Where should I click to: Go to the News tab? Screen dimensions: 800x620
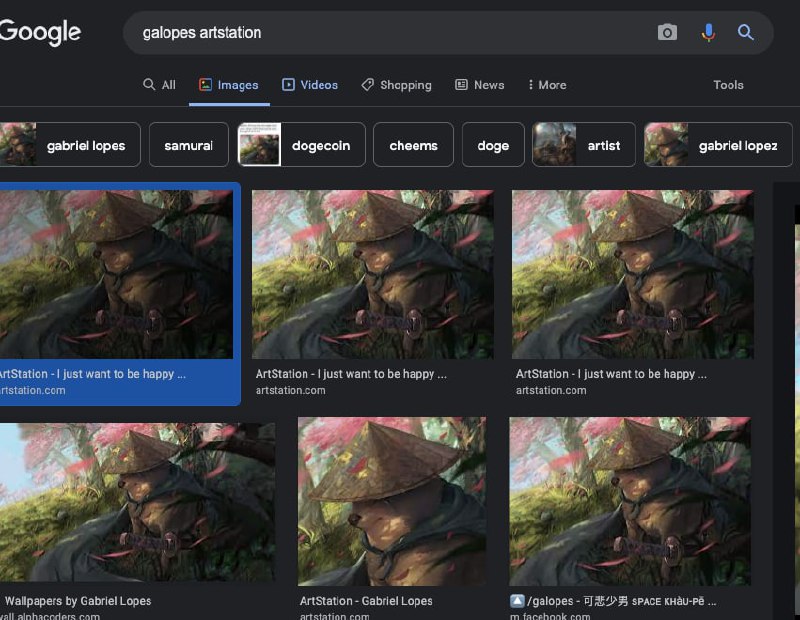[480, 85]
